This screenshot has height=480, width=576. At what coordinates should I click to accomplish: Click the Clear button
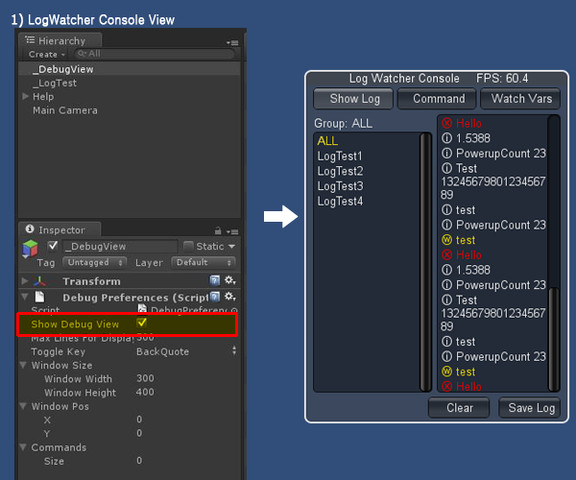pyautogui.click(x=459, y=408)
